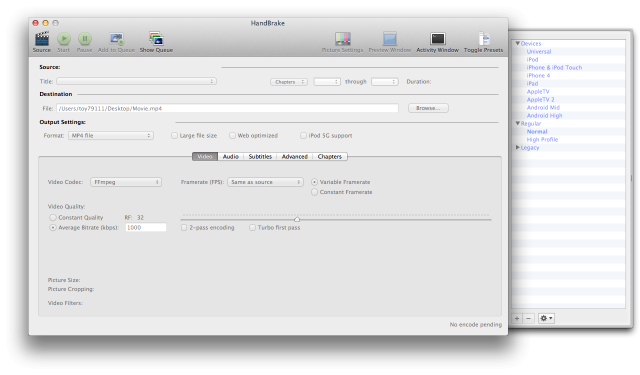Switch to the Video tab

tap(205, 157)
